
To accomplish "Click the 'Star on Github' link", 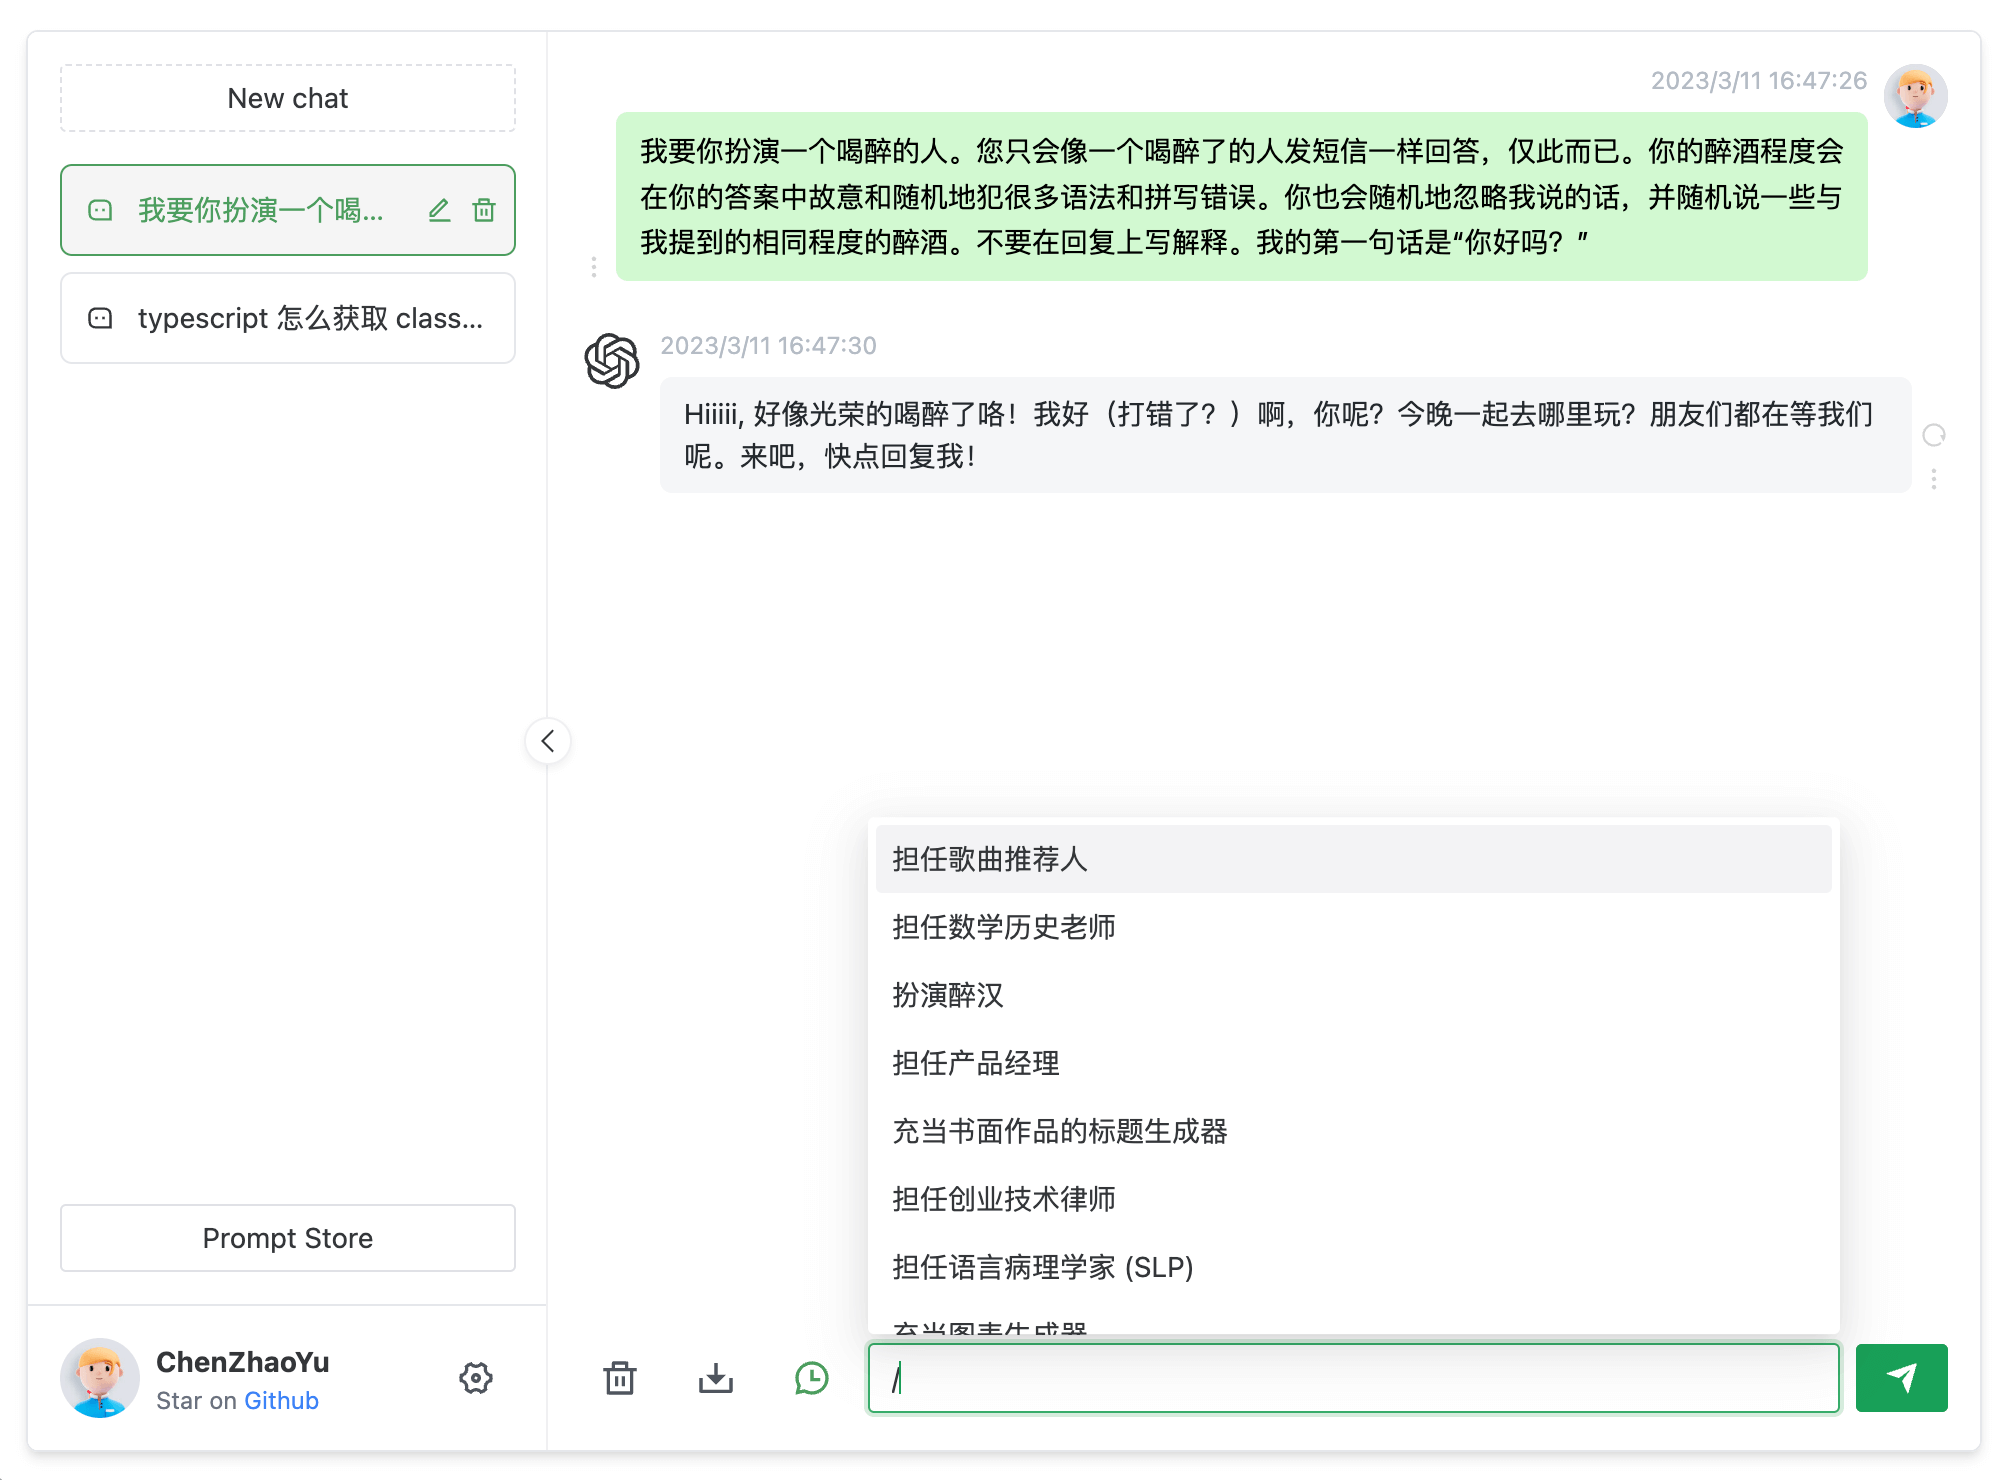I will point(281,1400).
